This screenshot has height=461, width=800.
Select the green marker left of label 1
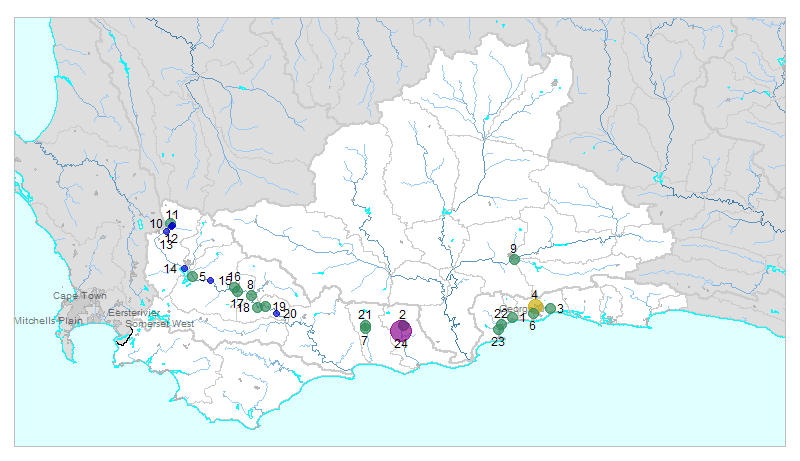512,318
